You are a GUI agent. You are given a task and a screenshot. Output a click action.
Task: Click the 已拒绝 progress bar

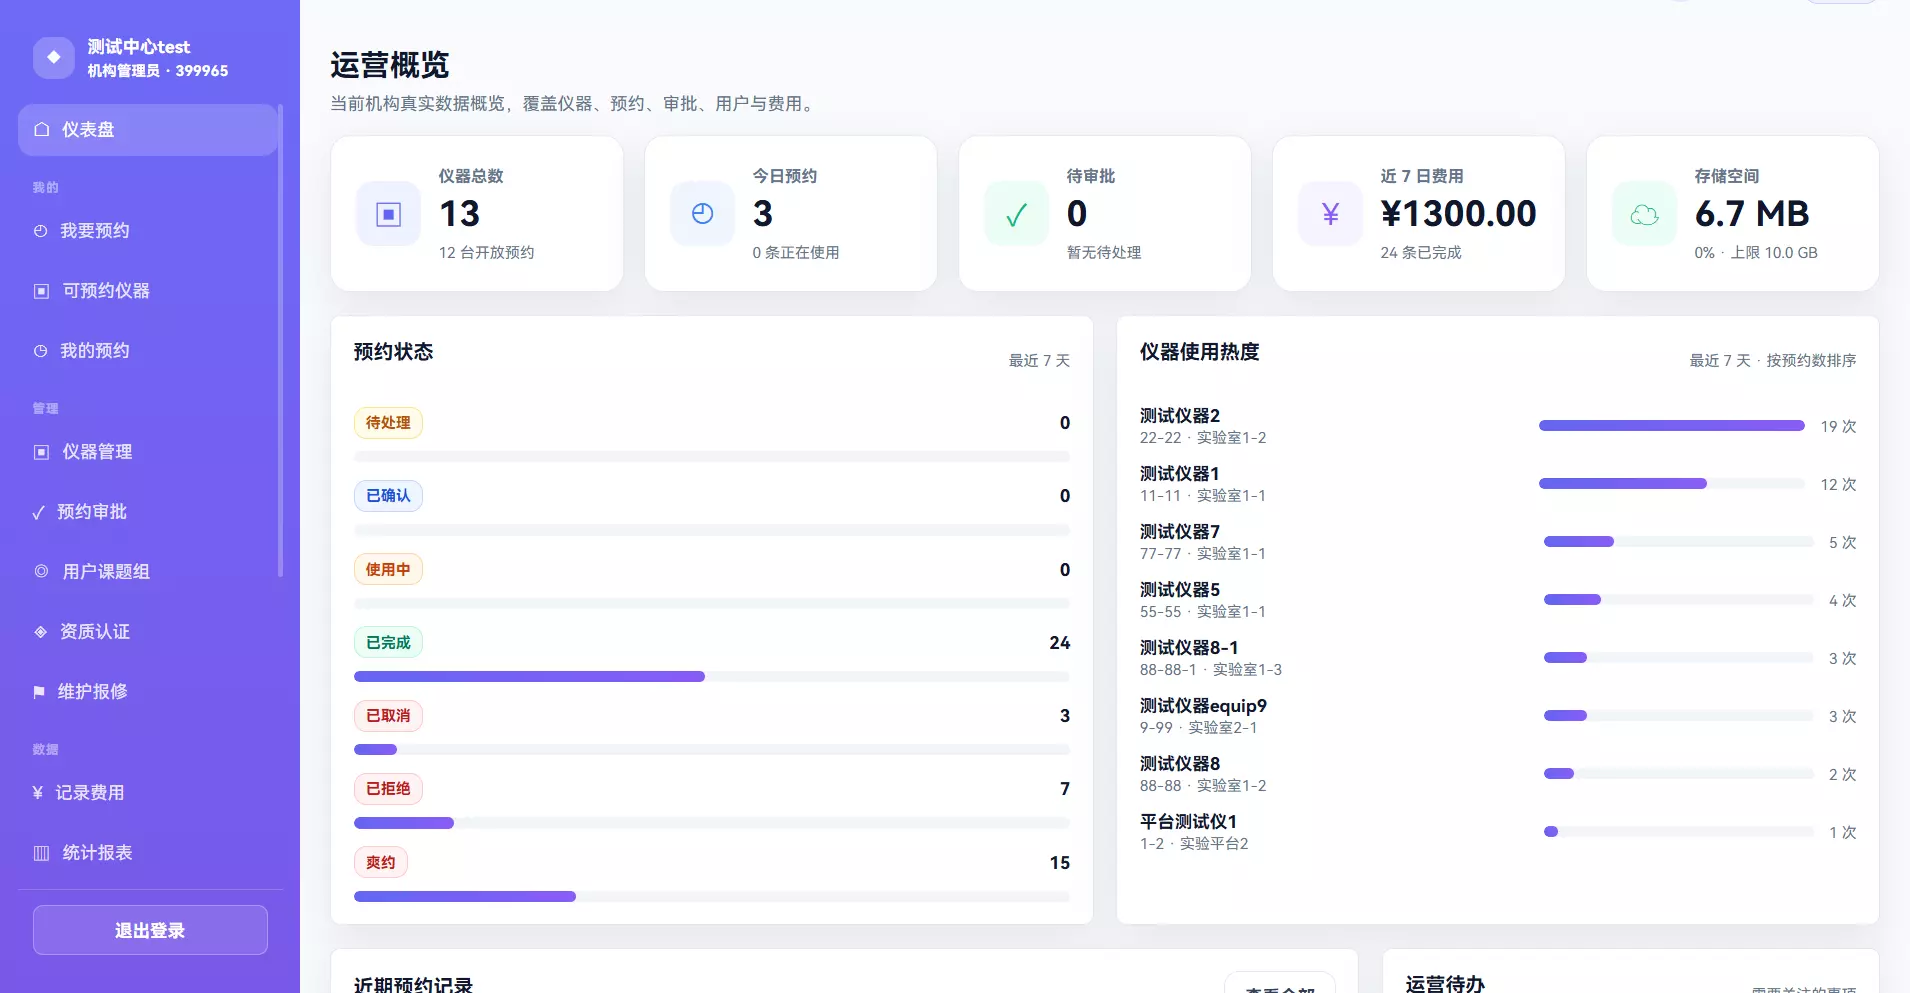point(712,824)
